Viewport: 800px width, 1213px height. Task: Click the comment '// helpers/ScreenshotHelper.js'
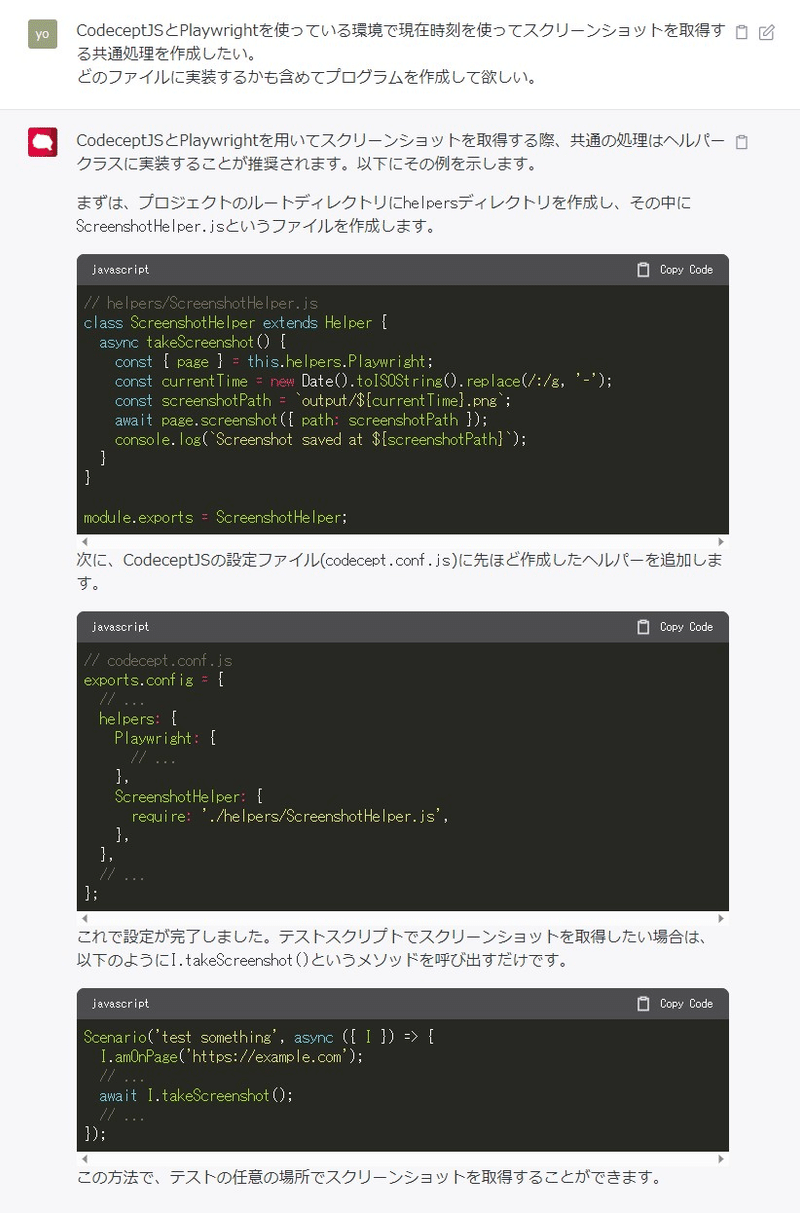click(201, 303)
